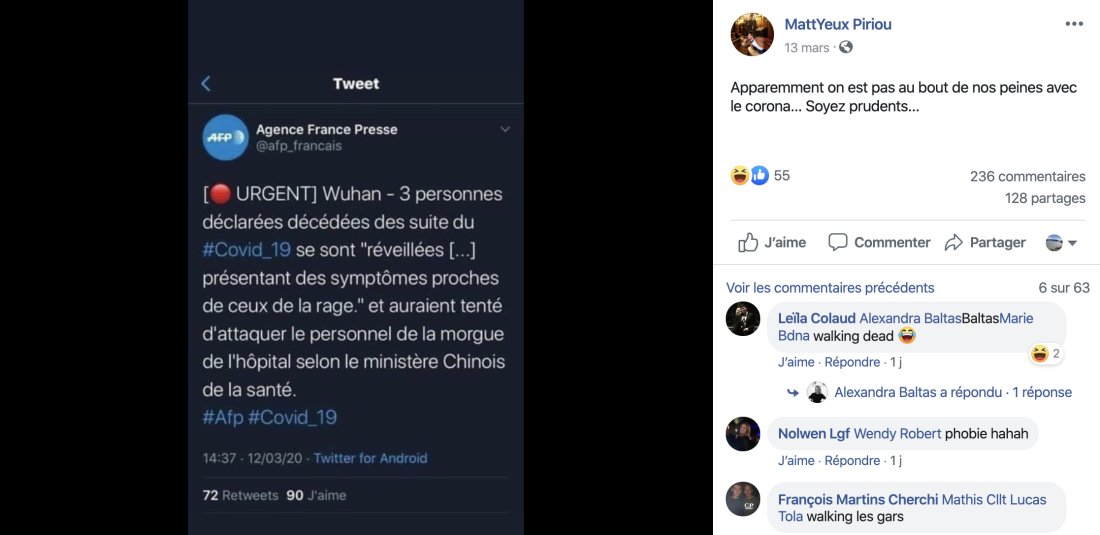Screen dimensions: 1100x535
Task: Open the comment-as profile selector dropdown
Action: click(1061, 243)
